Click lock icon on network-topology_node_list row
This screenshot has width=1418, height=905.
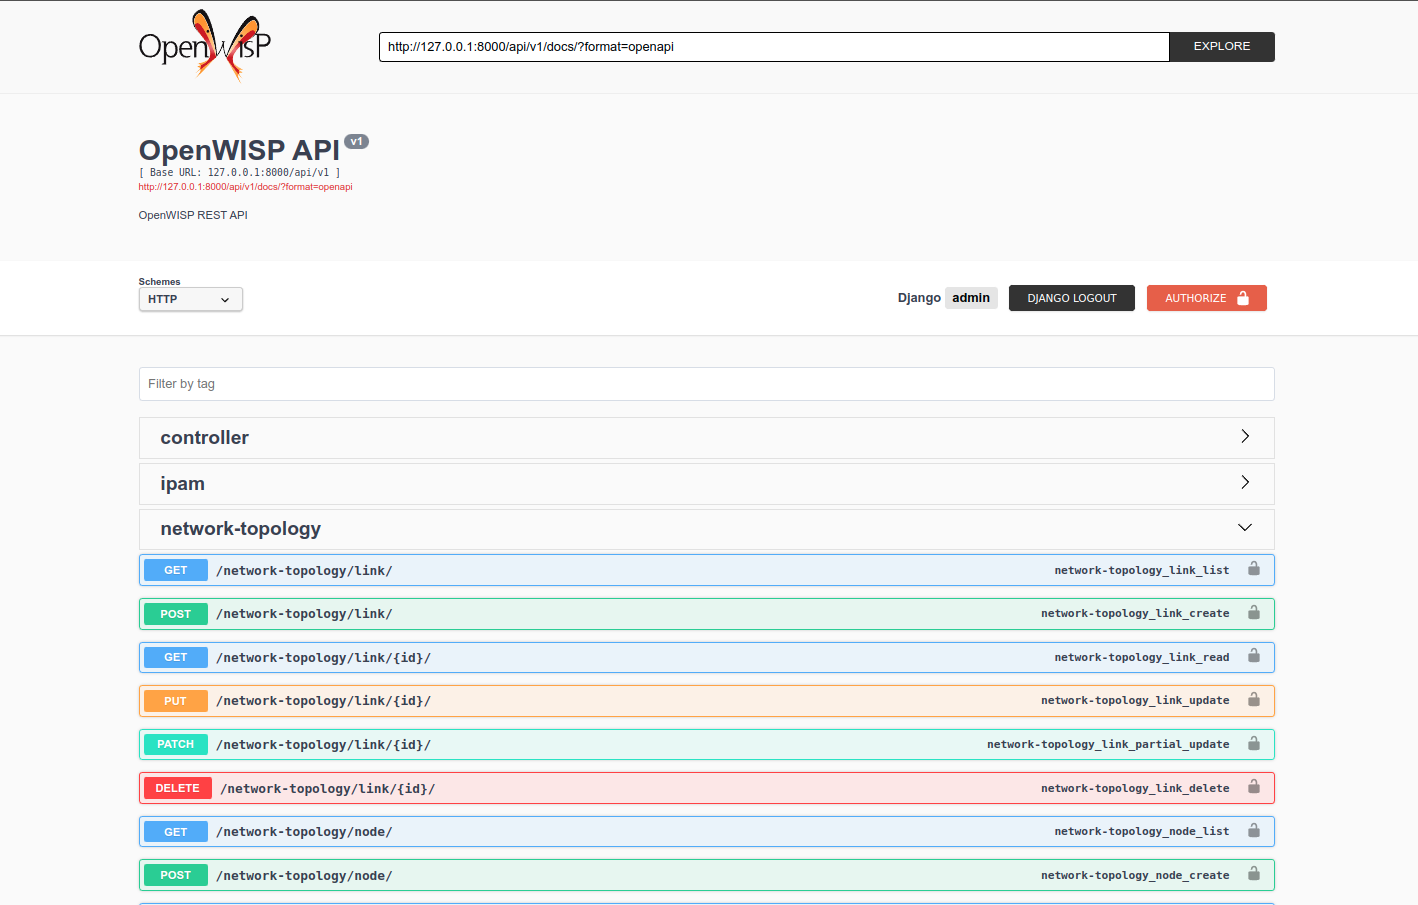(1253, 831)
